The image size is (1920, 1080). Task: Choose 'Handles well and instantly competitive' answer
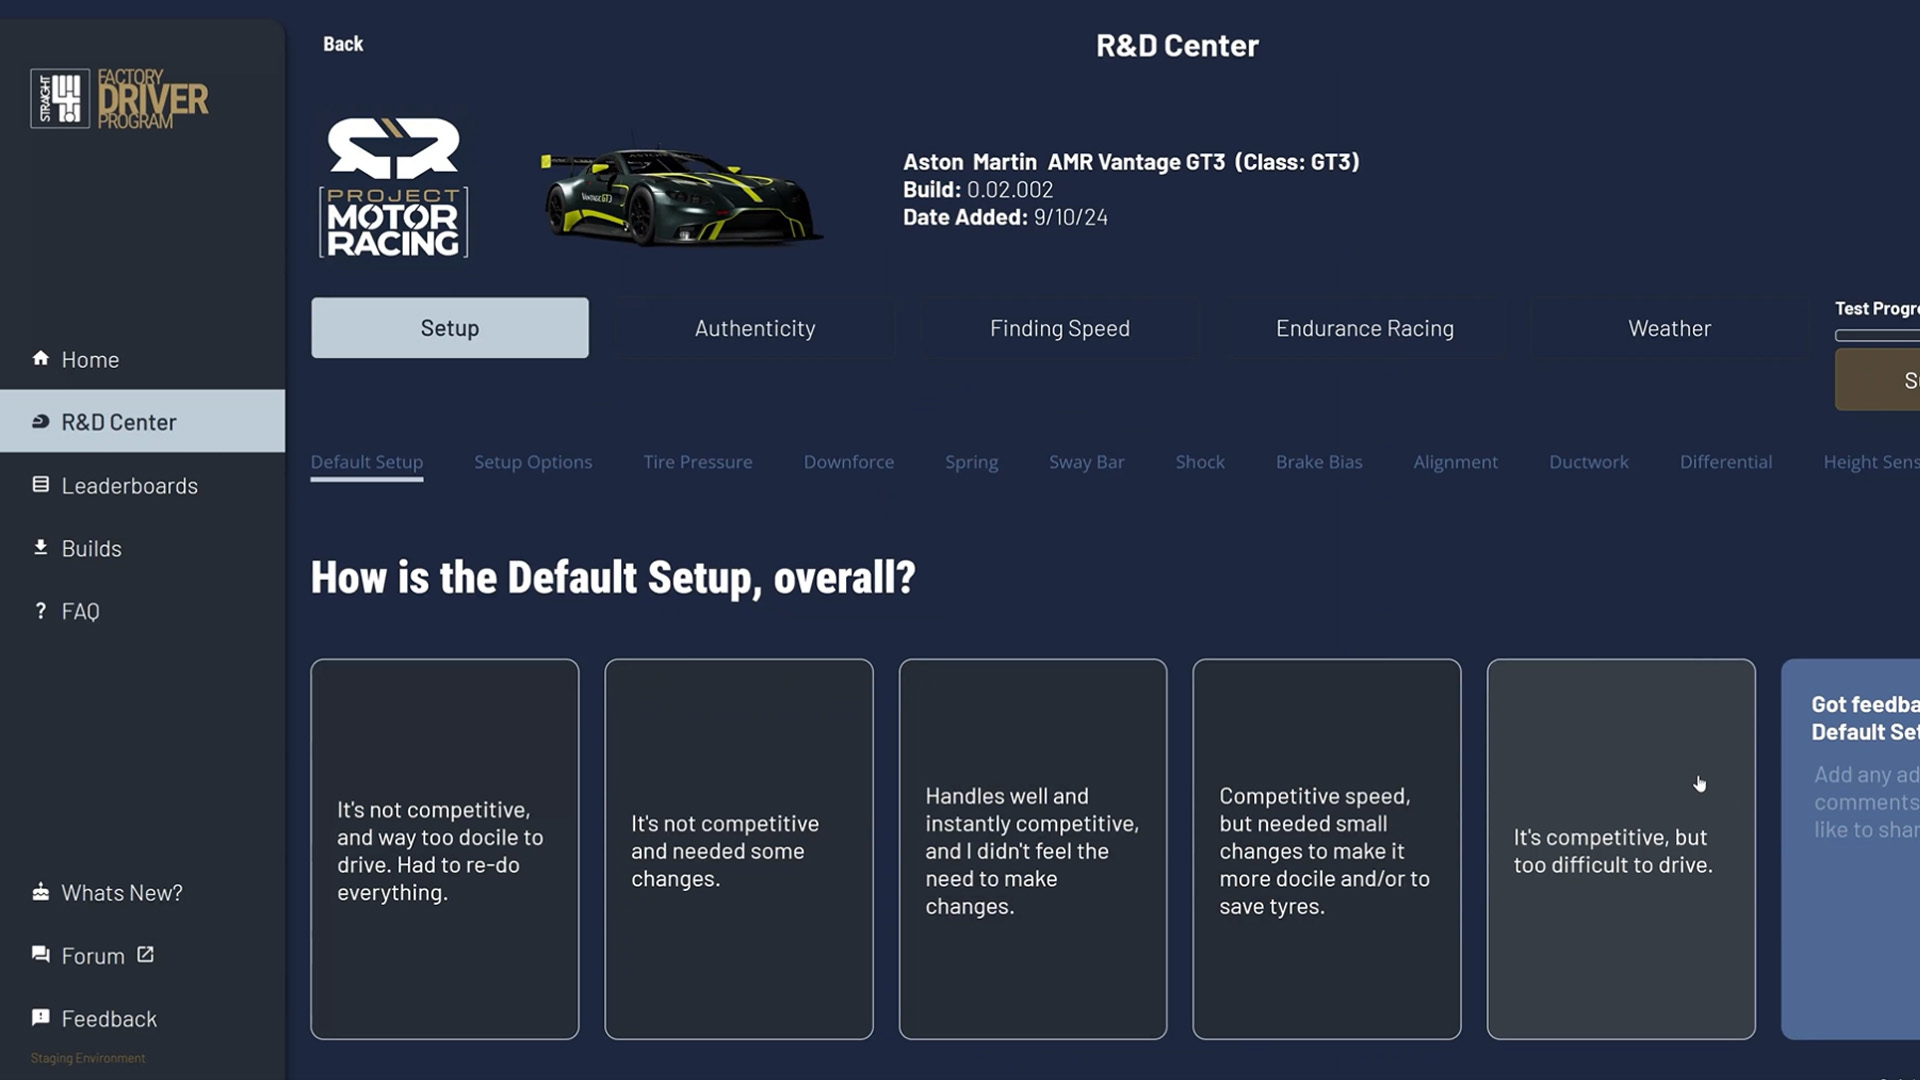[1033, 849]
